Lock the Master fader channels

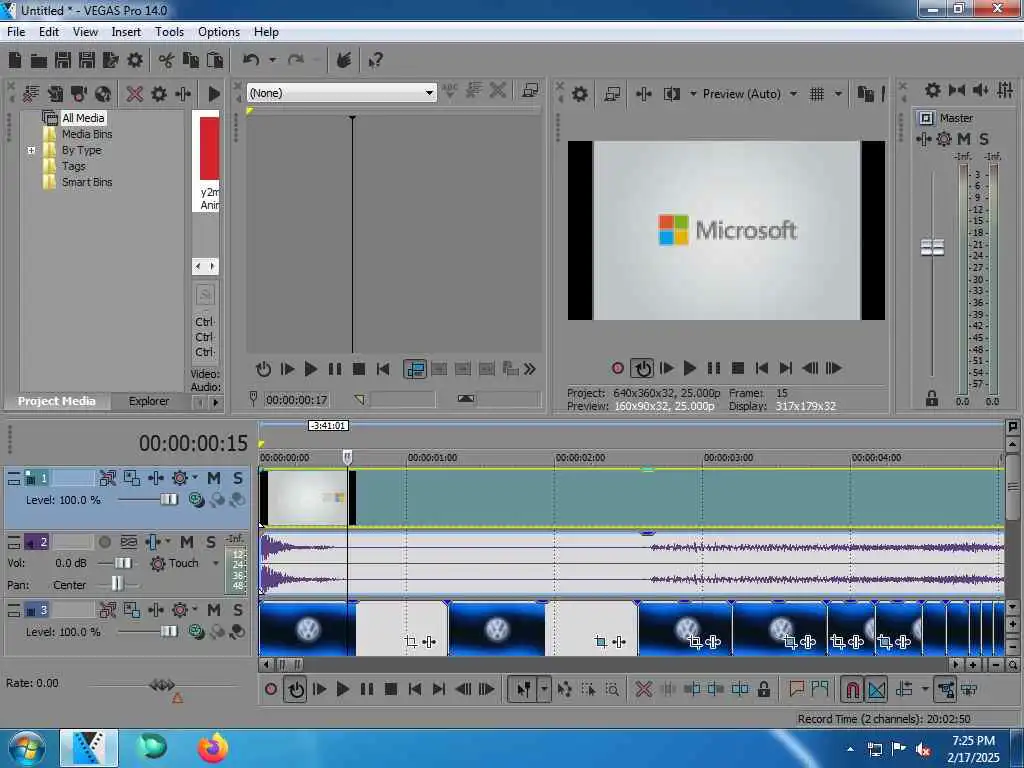(x=932, y=398)
